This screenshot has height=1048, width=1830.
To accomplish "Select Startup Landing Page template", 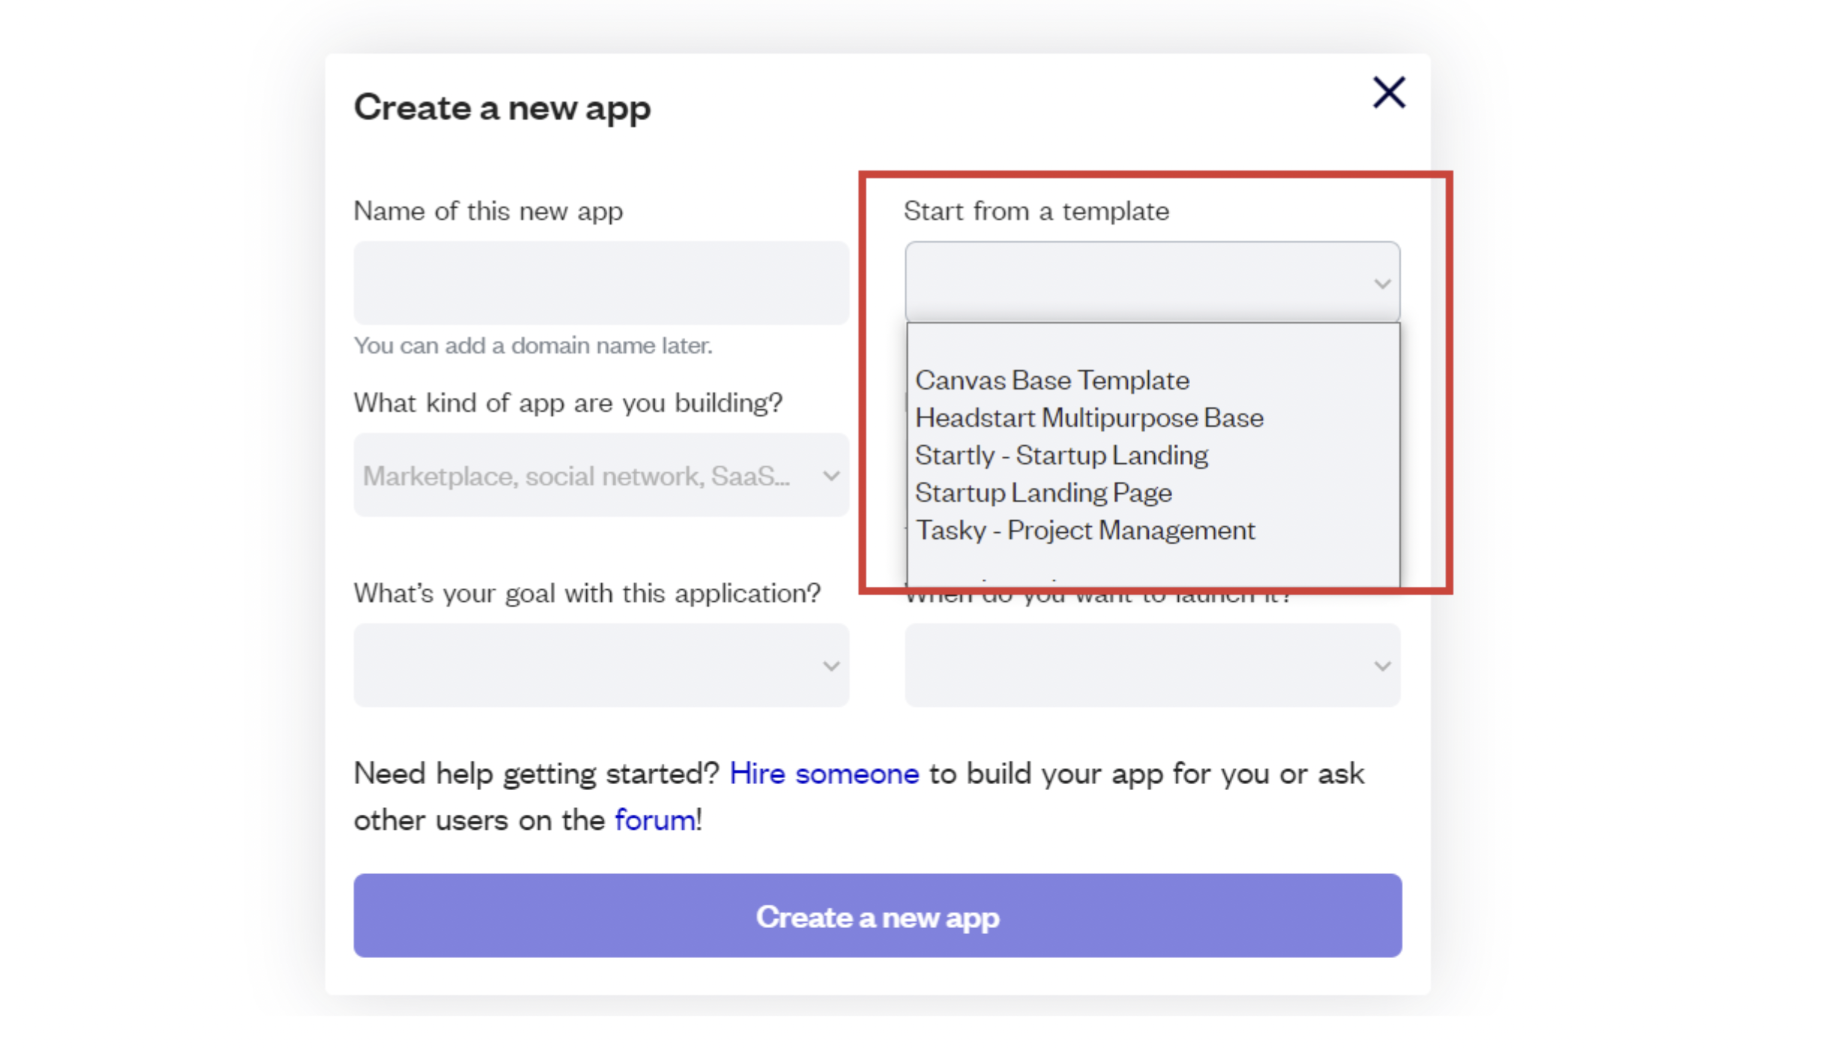I will coord(1043,493).
